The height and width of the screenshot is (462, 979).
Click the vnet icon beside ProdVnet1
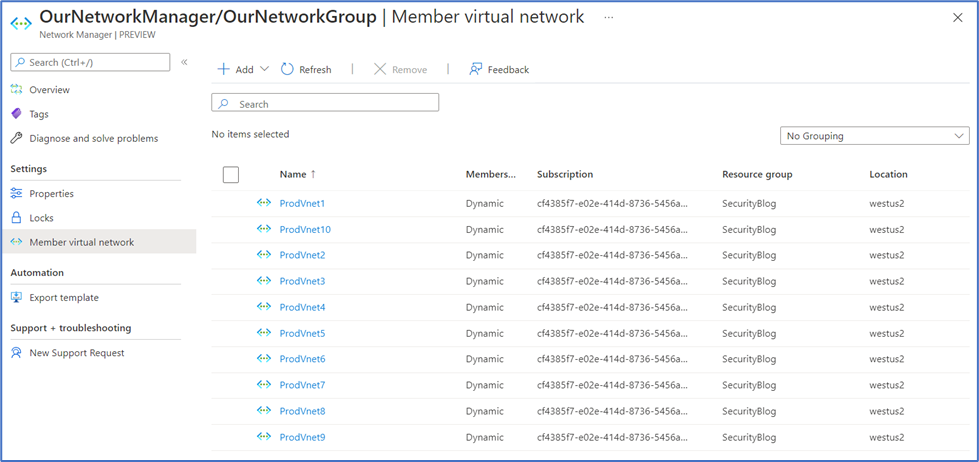coord(263,202)
